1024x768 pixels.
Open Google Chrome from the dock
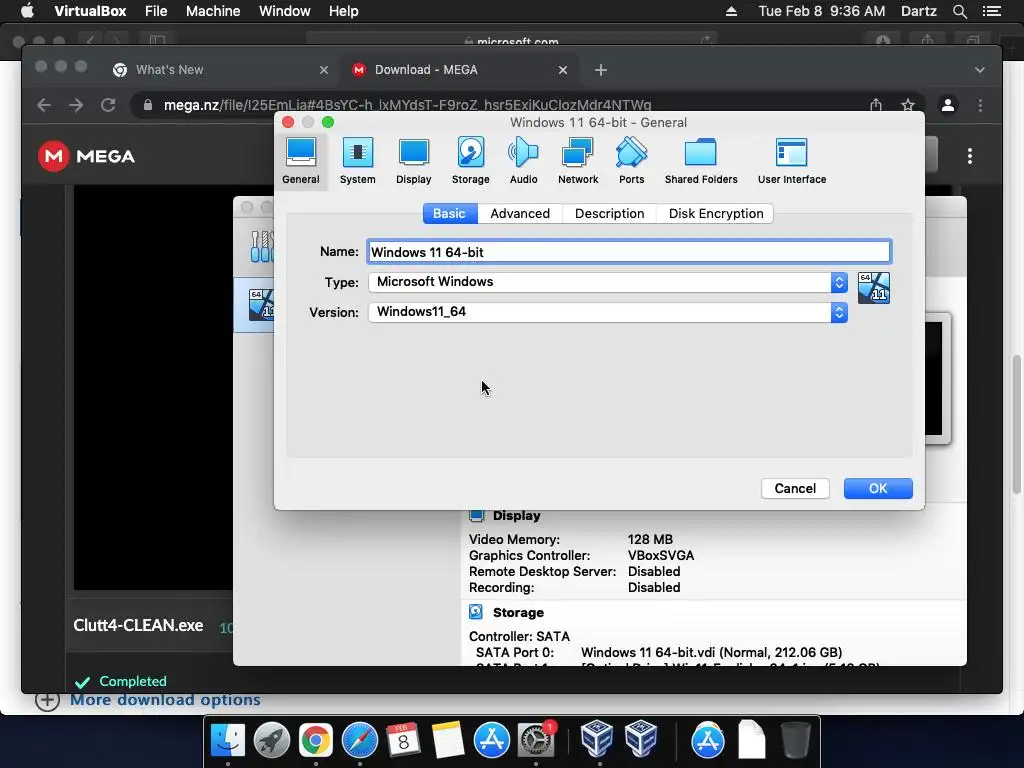tap(315, 741)
